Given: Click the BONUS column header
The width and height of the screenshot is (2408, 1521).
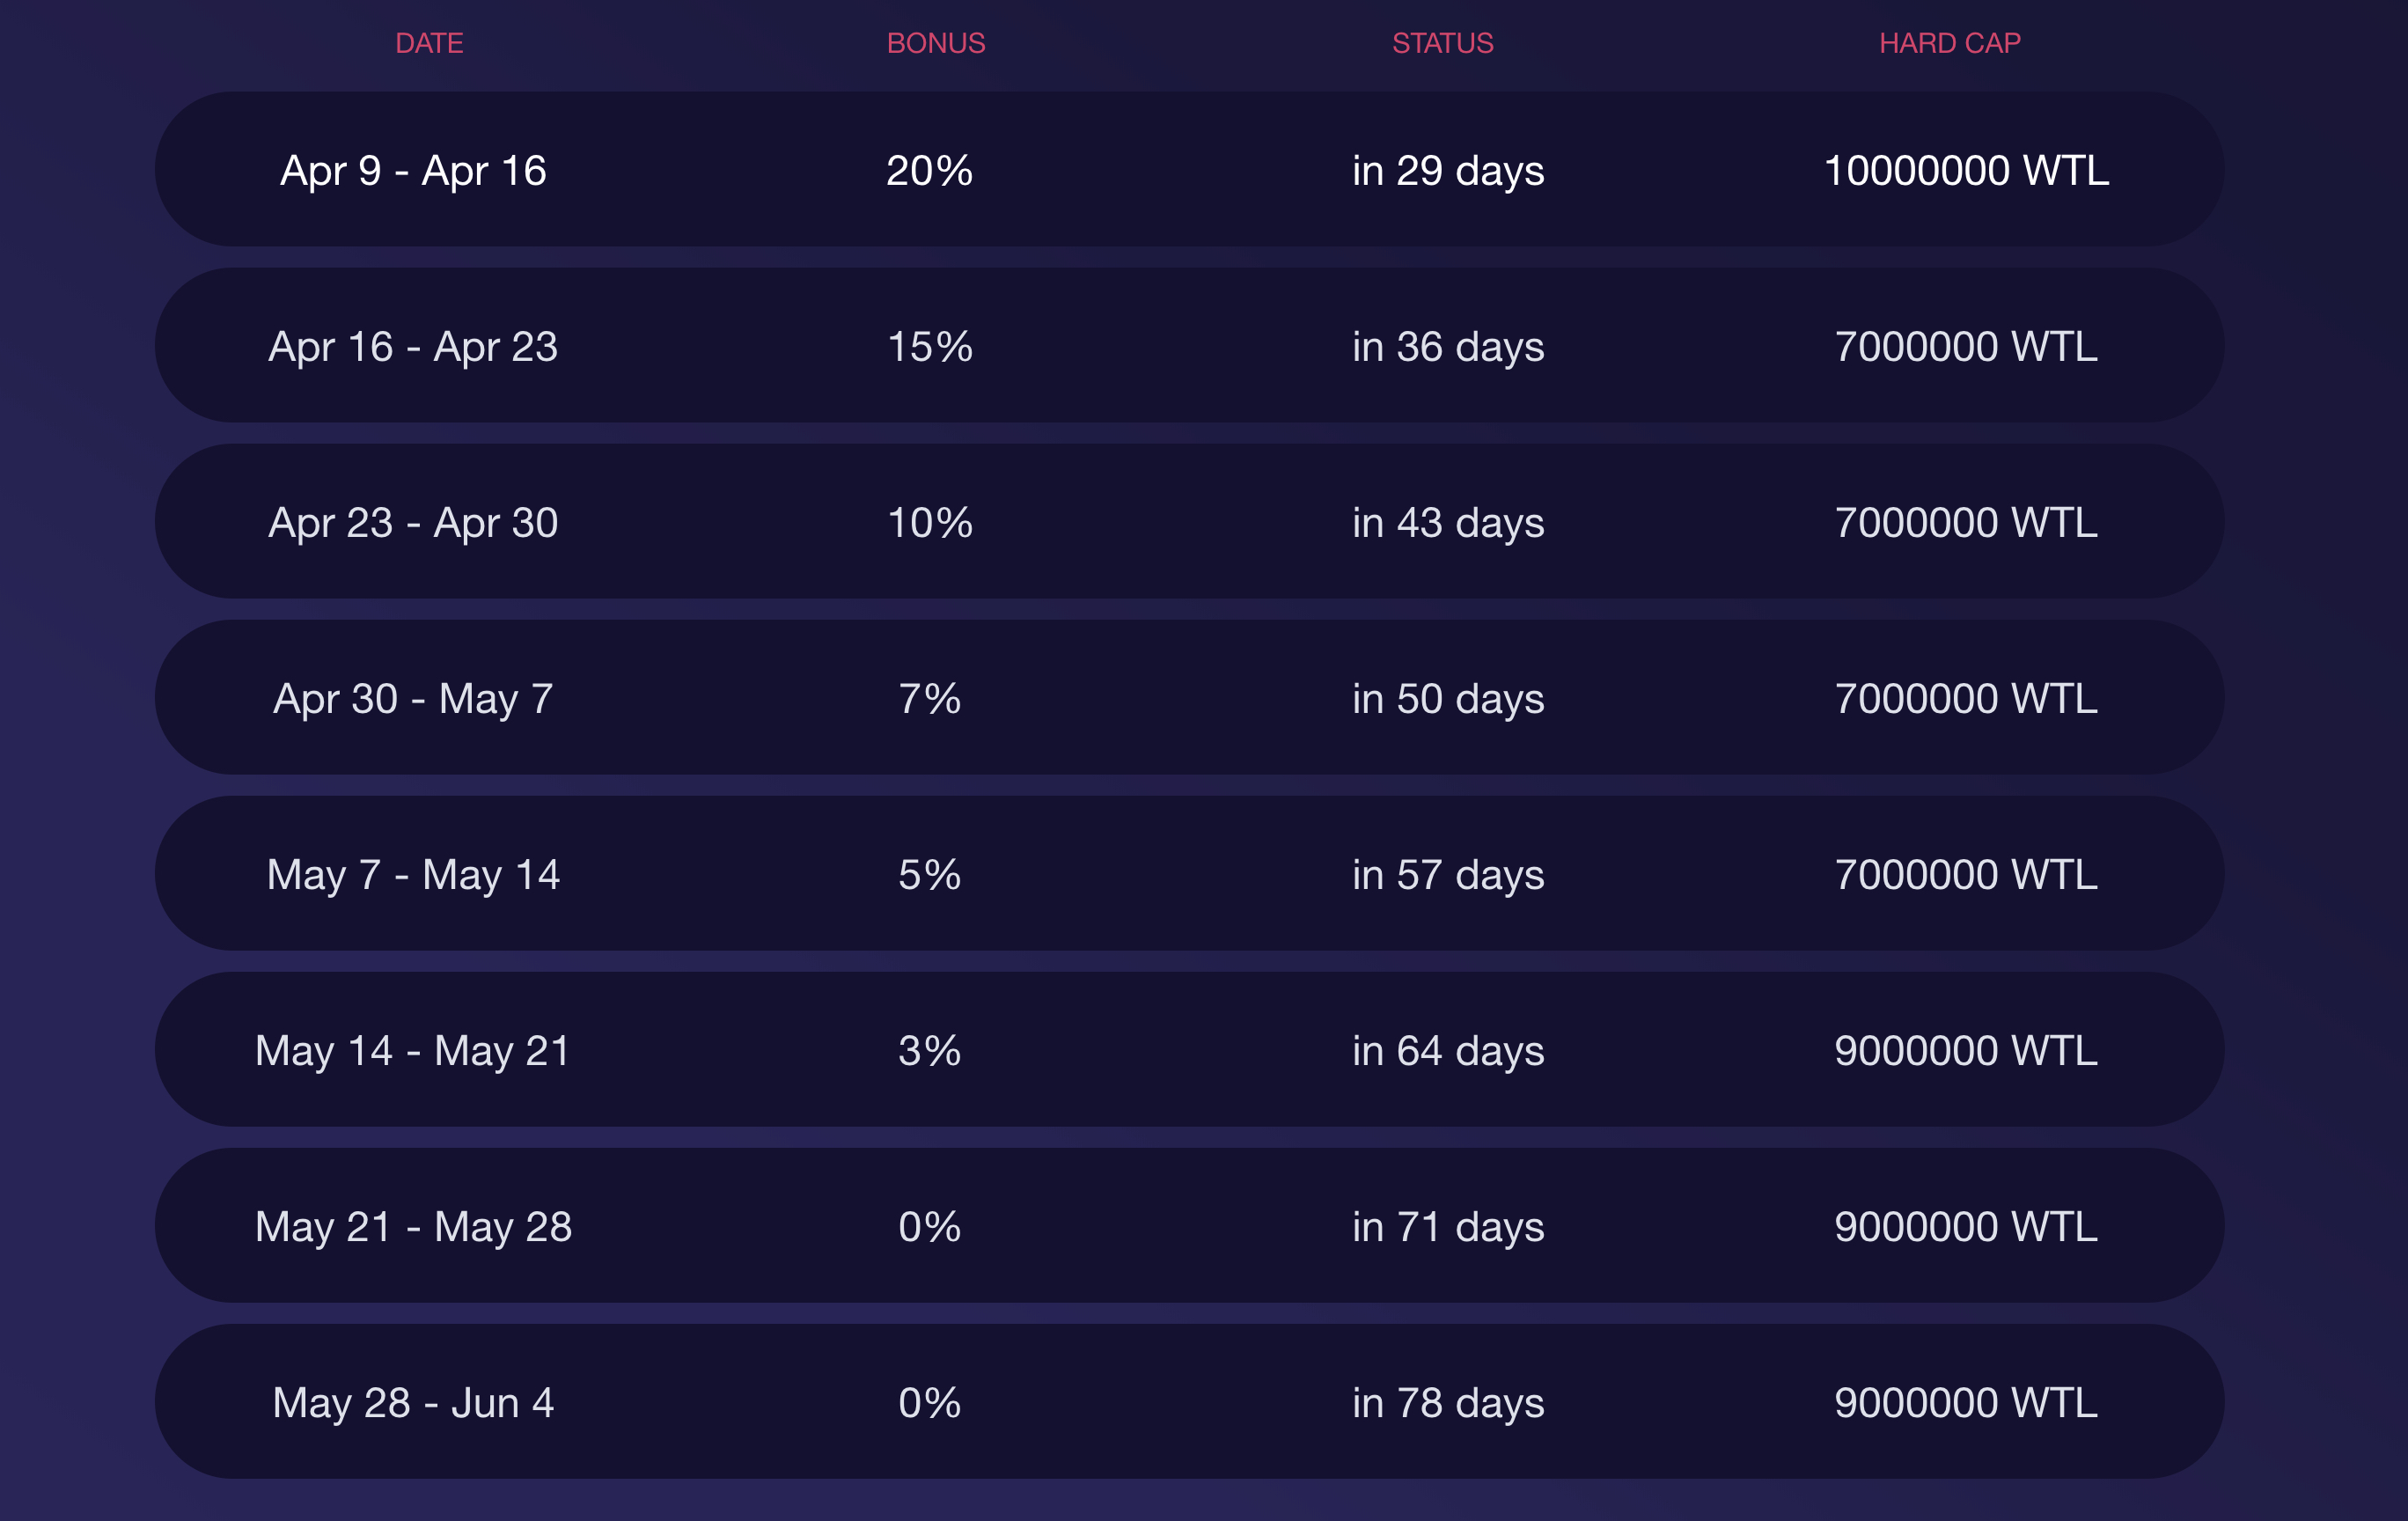Looking at the screenshot, I should 936,43.
